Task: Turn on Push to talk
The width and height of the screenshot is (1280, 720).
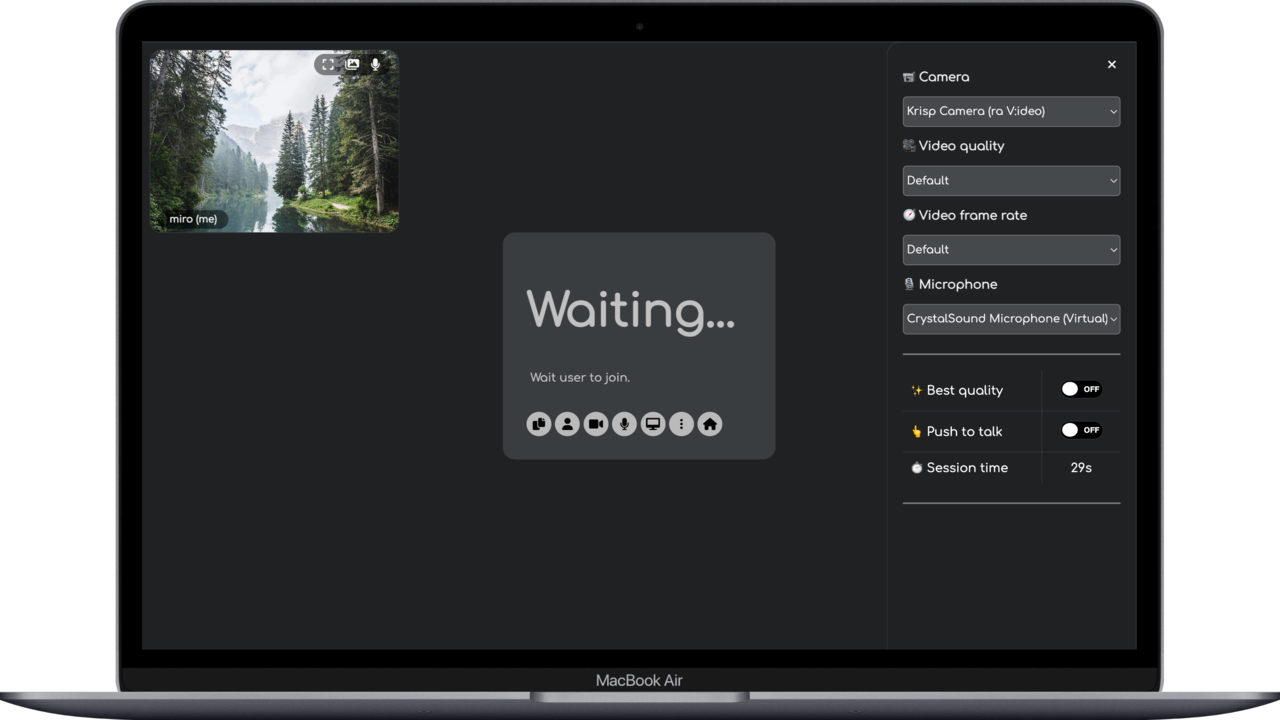Action: [1080, 430]
